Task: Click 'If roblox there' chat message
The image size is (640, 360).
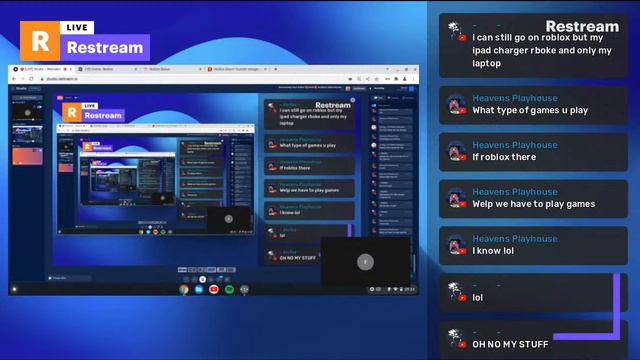Action: [x=533, y=152]
